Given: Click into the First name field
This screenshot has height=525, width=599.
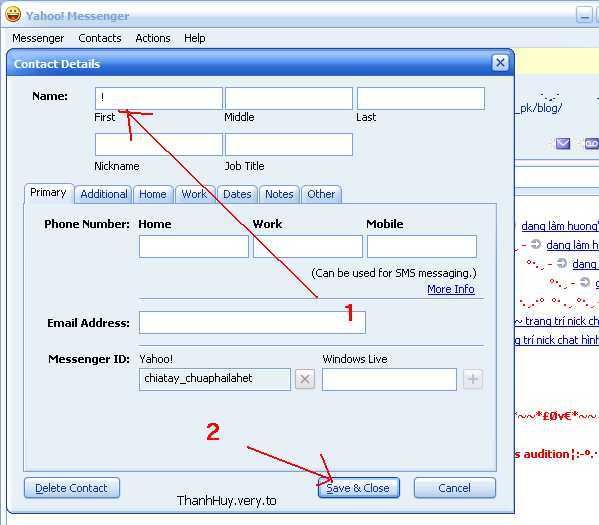Looking at the screenshot, I should click(x=159, y=98).
